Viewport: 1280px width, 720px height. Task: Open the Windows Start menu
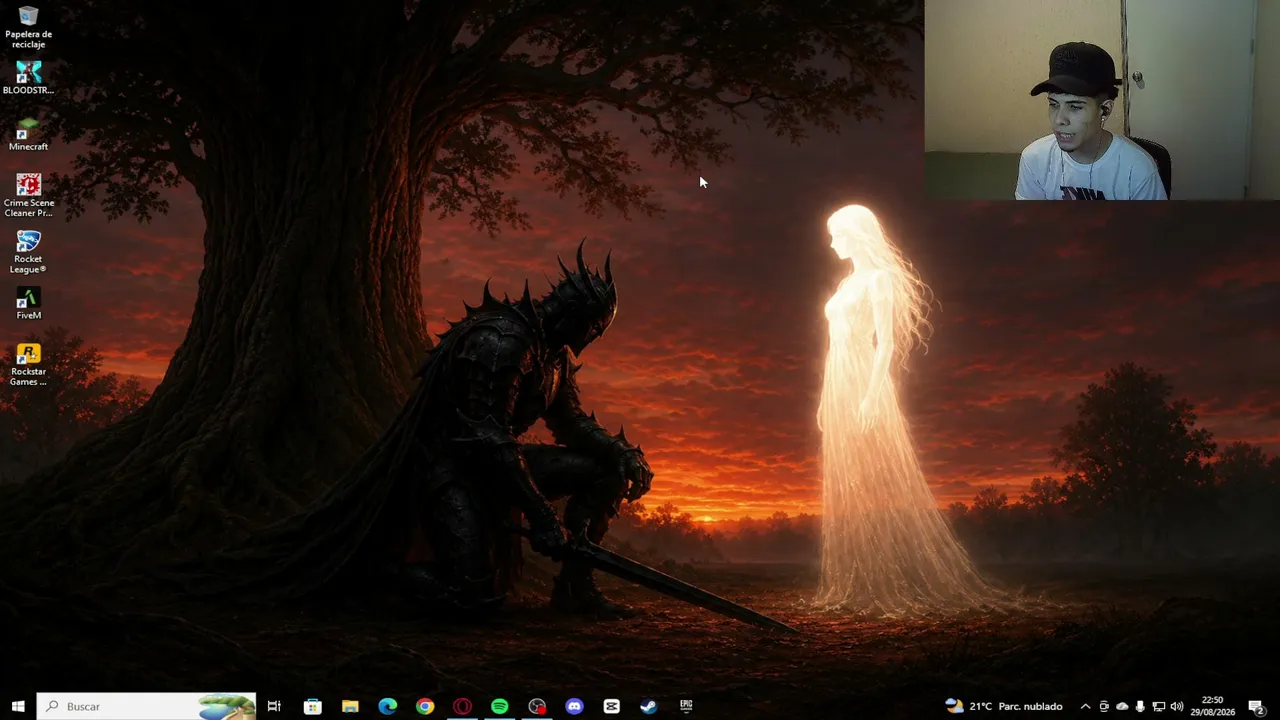(x=18, y=706)
